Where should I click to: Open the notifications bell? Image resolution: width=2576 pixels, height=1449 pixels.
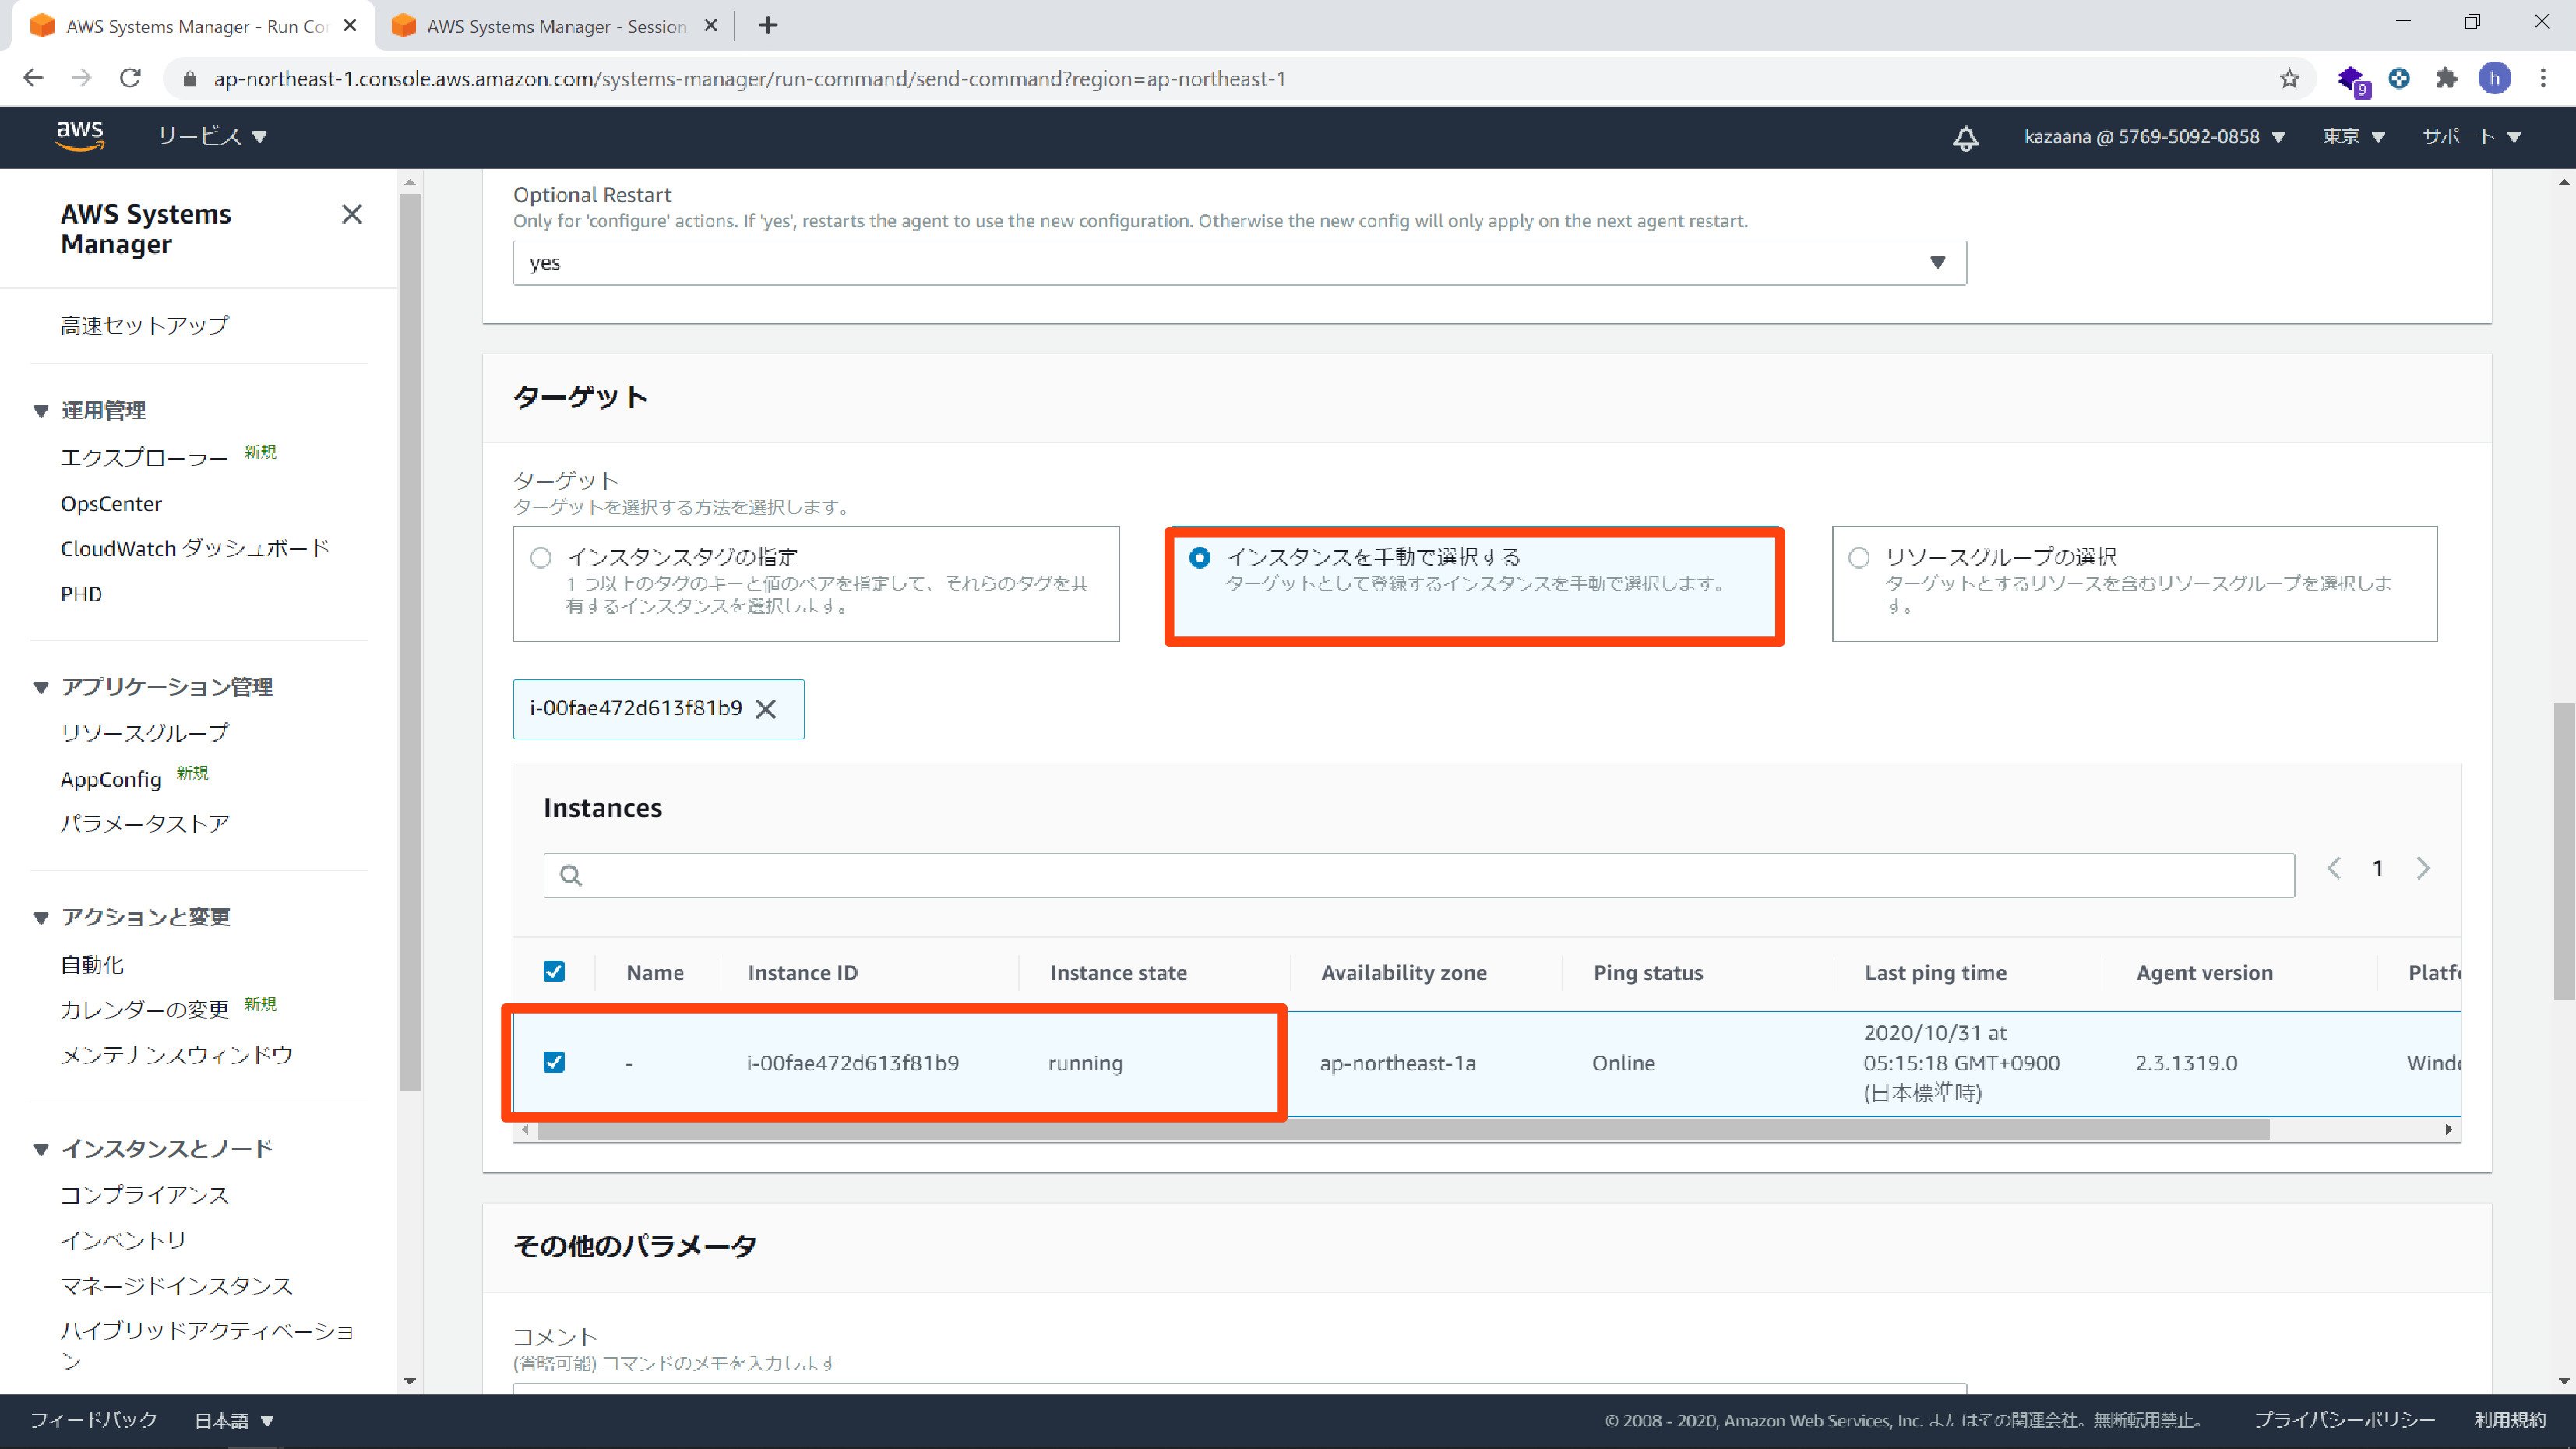click(1965, 137)
